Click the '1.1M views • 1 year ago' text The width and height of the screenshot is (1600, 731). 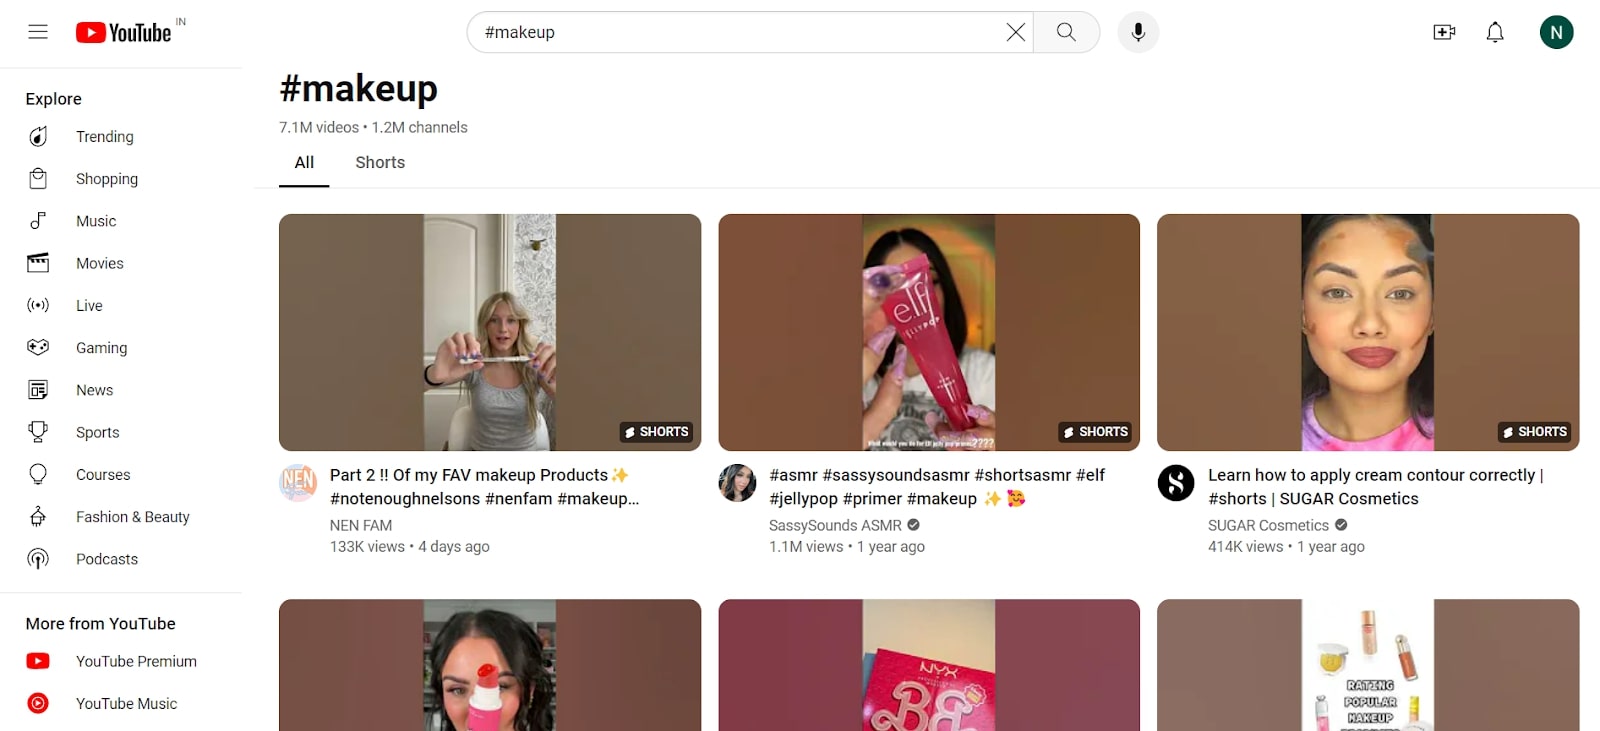[x=847, y=547]
